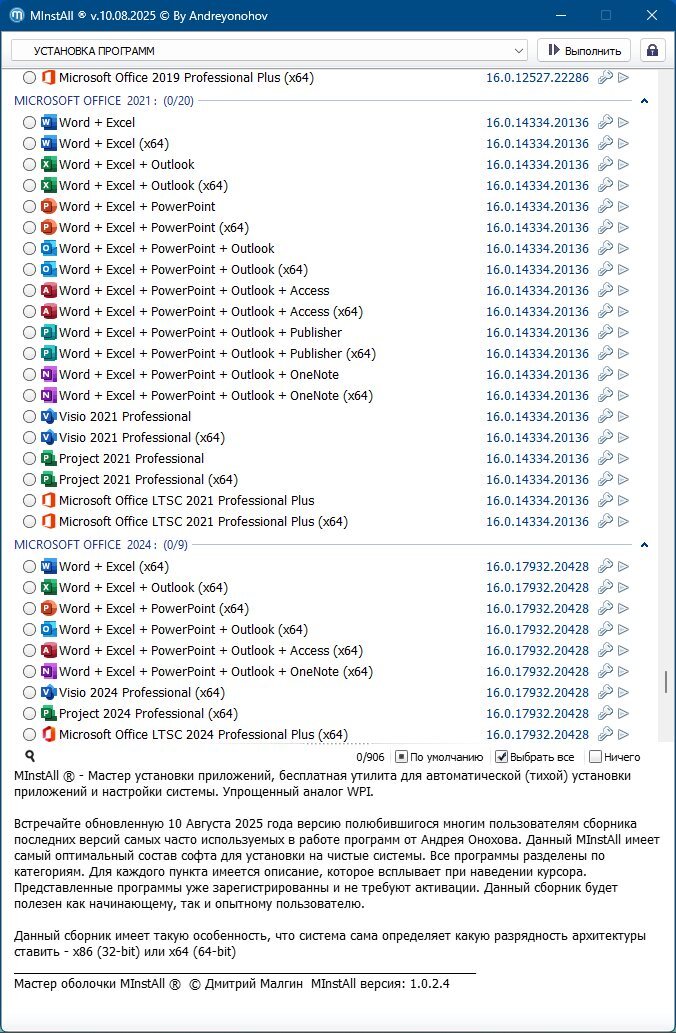The height and width of the screenshot is (1033, 676).
Task: Click the play arrow for Office LTSC 2021 Professional Plus (x64)
Action: [x=623, y=522]
